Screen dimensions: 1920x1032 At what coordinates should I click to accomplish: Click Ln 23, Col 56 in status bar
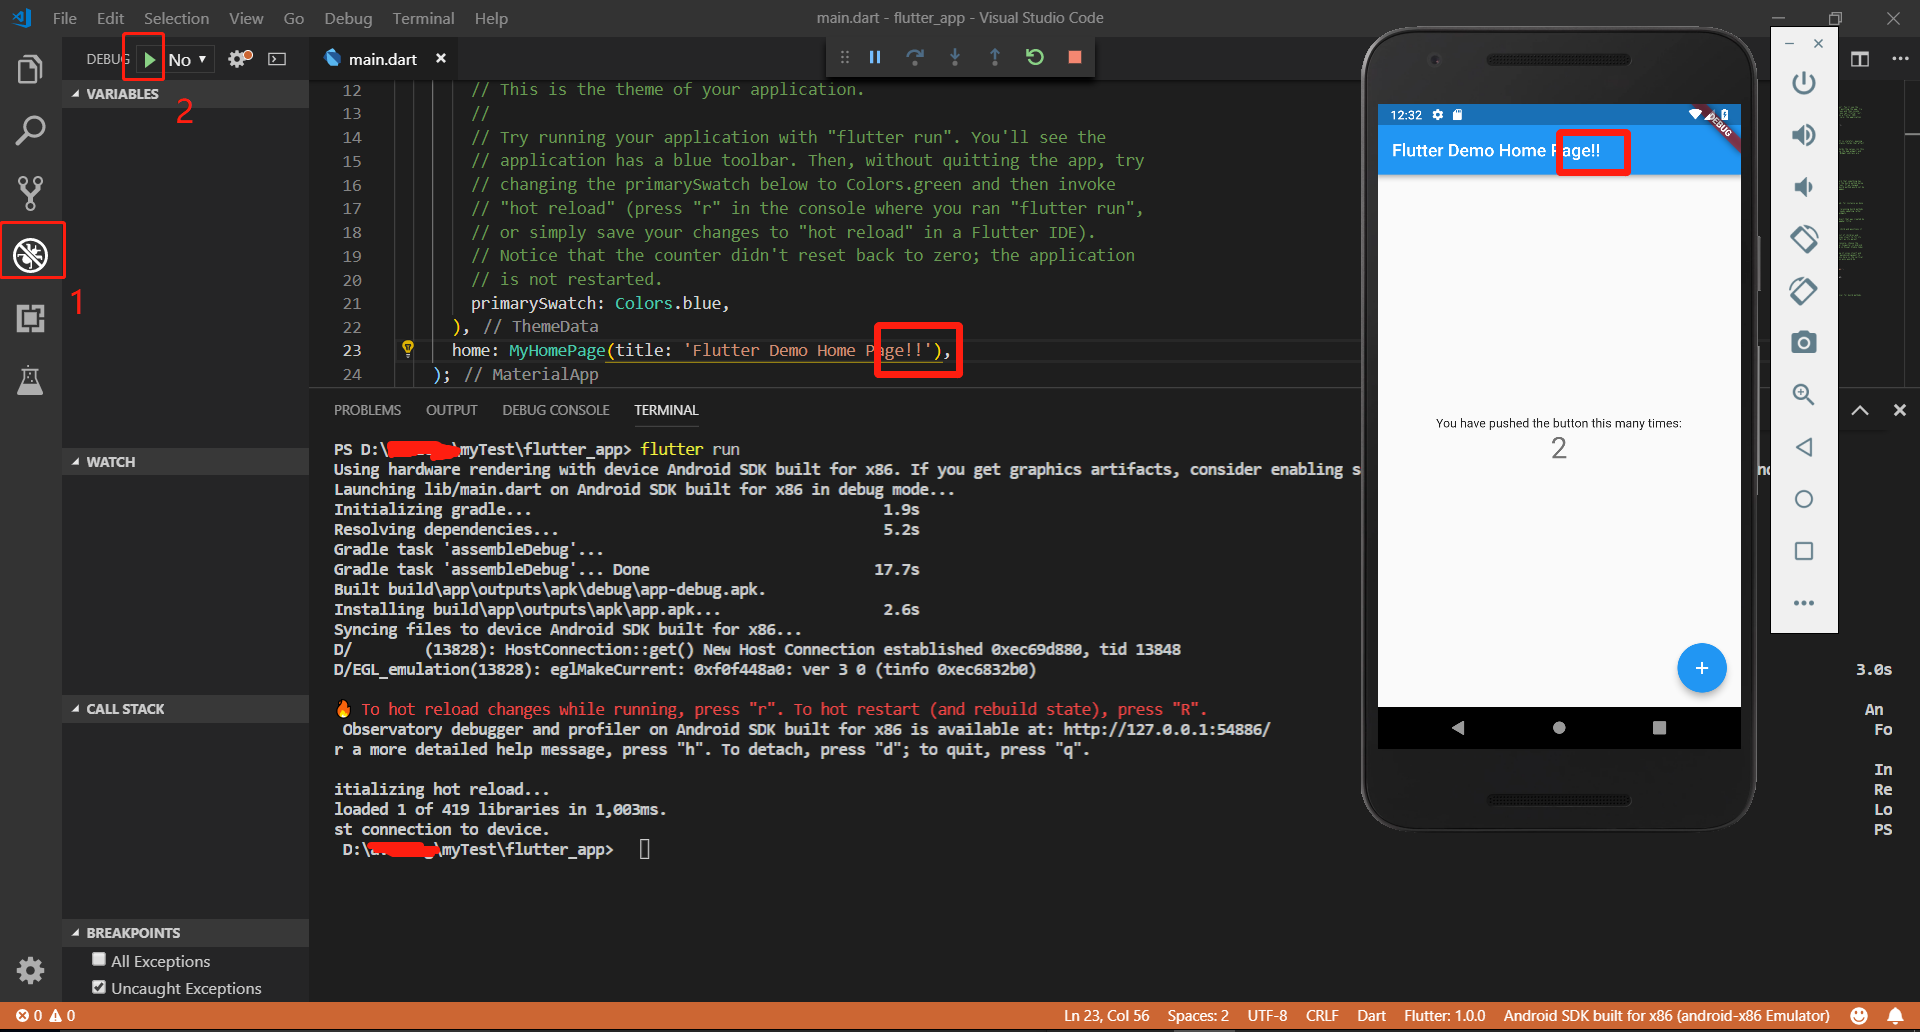tap(1107, 1016)
